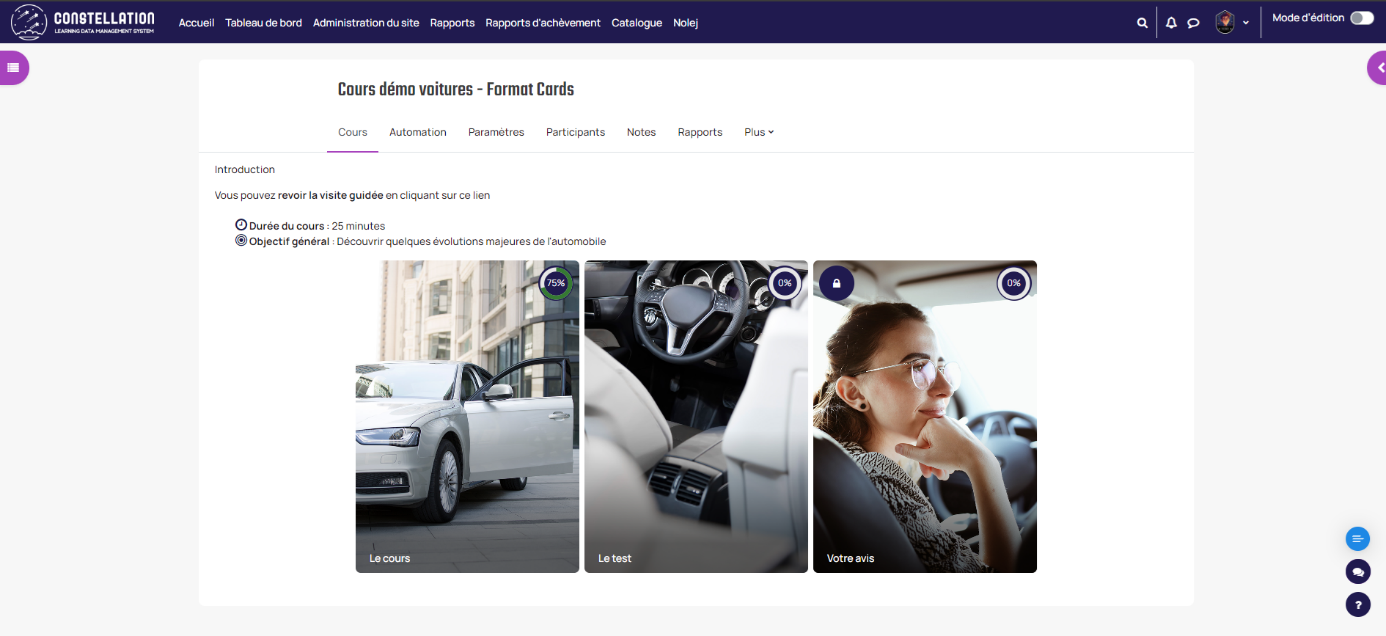This screenshot has width=1386, height=636.
Task: Click the lock icon on Votre avis card
Action: coord(836,283)
